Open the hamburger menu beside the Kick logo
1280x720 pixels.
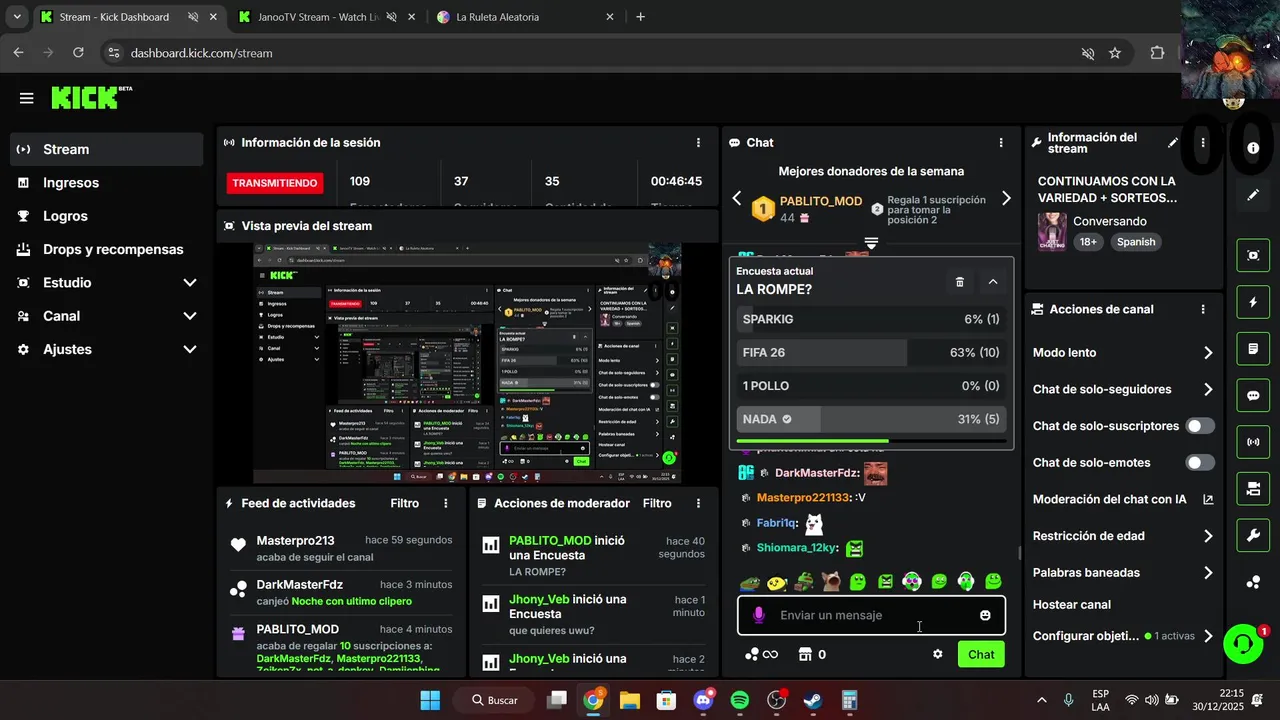pos(26,98)
